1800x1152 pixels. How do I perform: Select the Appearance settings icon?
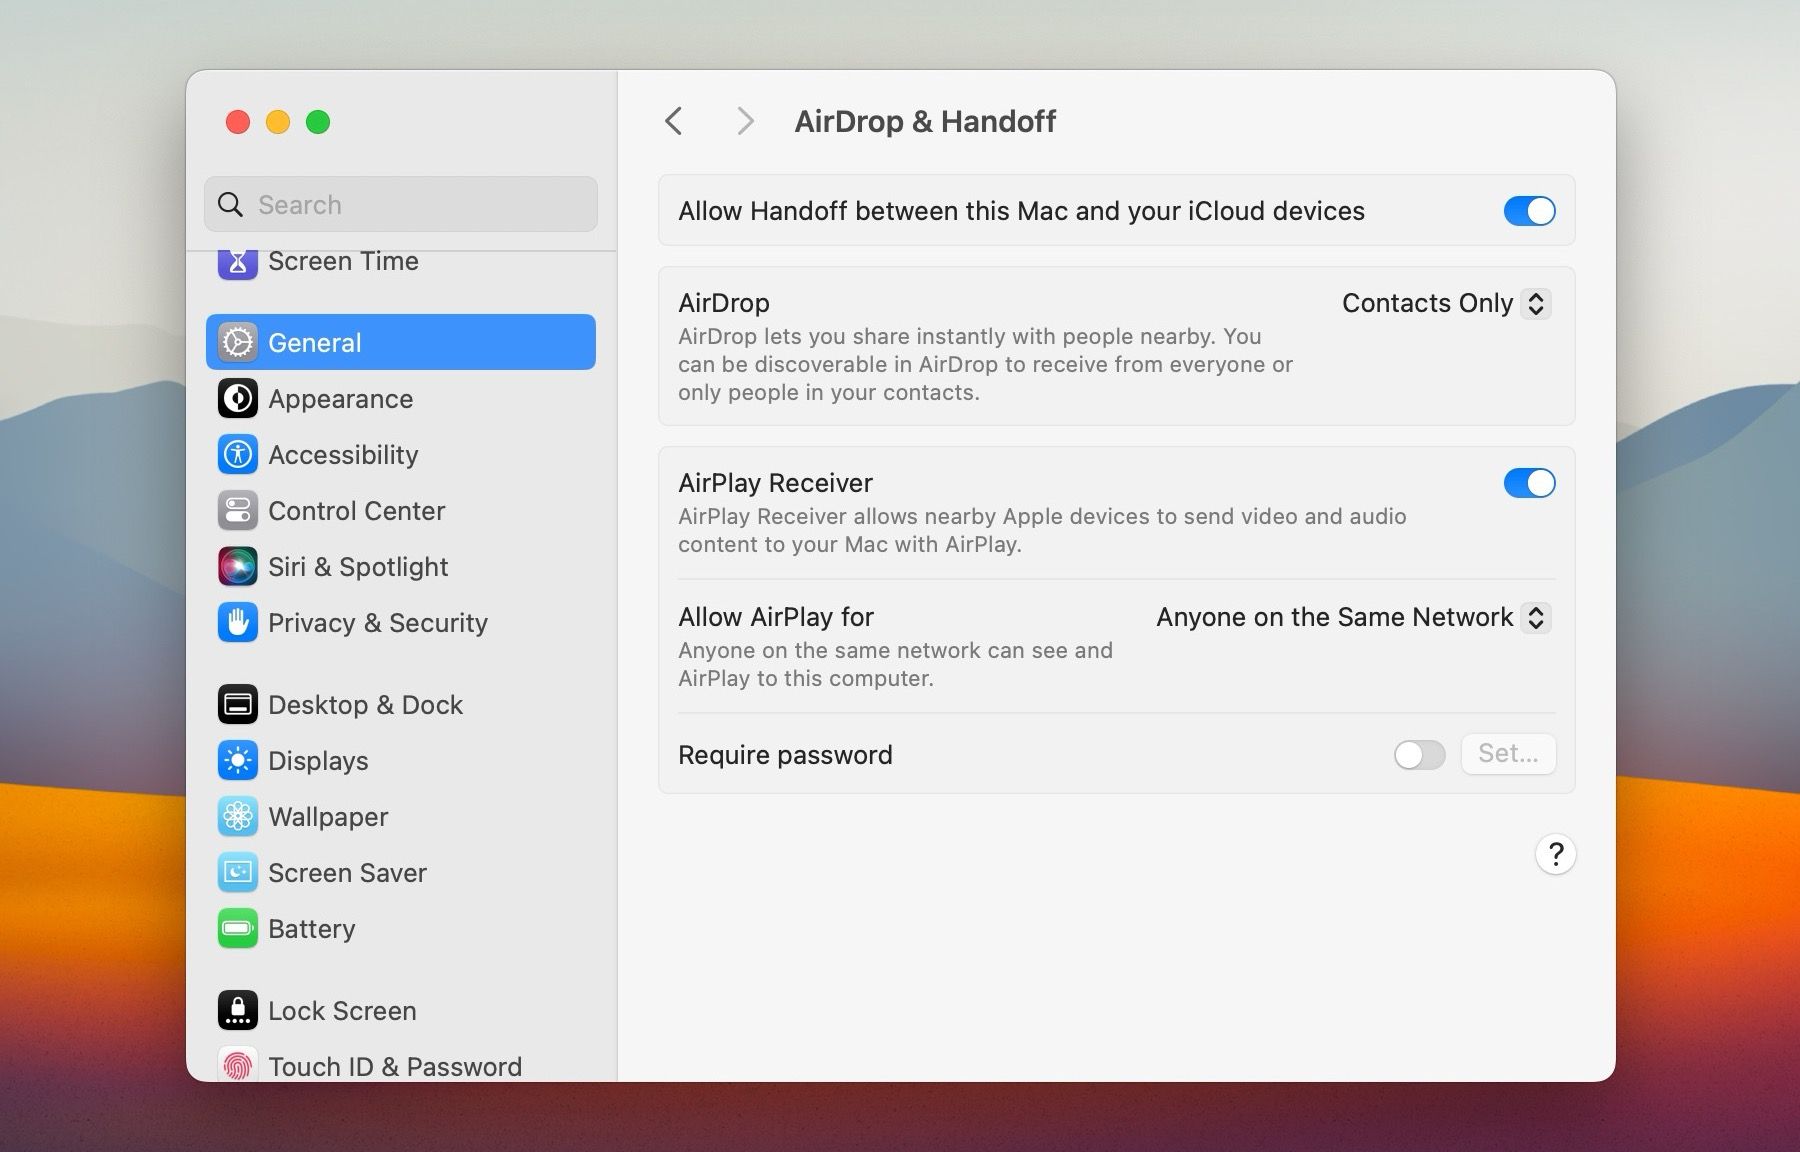click(340, 398)
